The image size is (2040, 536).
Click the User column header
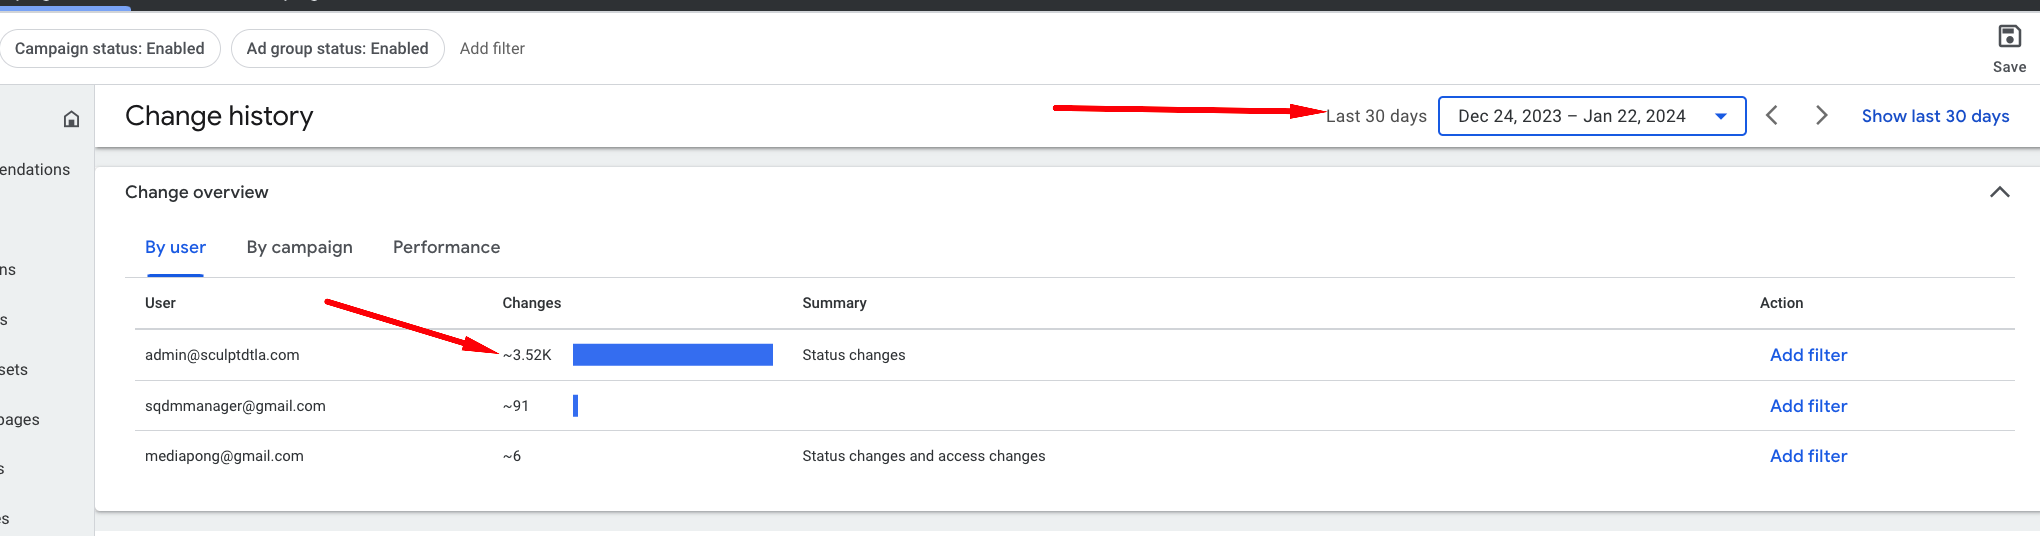[160, 303]
